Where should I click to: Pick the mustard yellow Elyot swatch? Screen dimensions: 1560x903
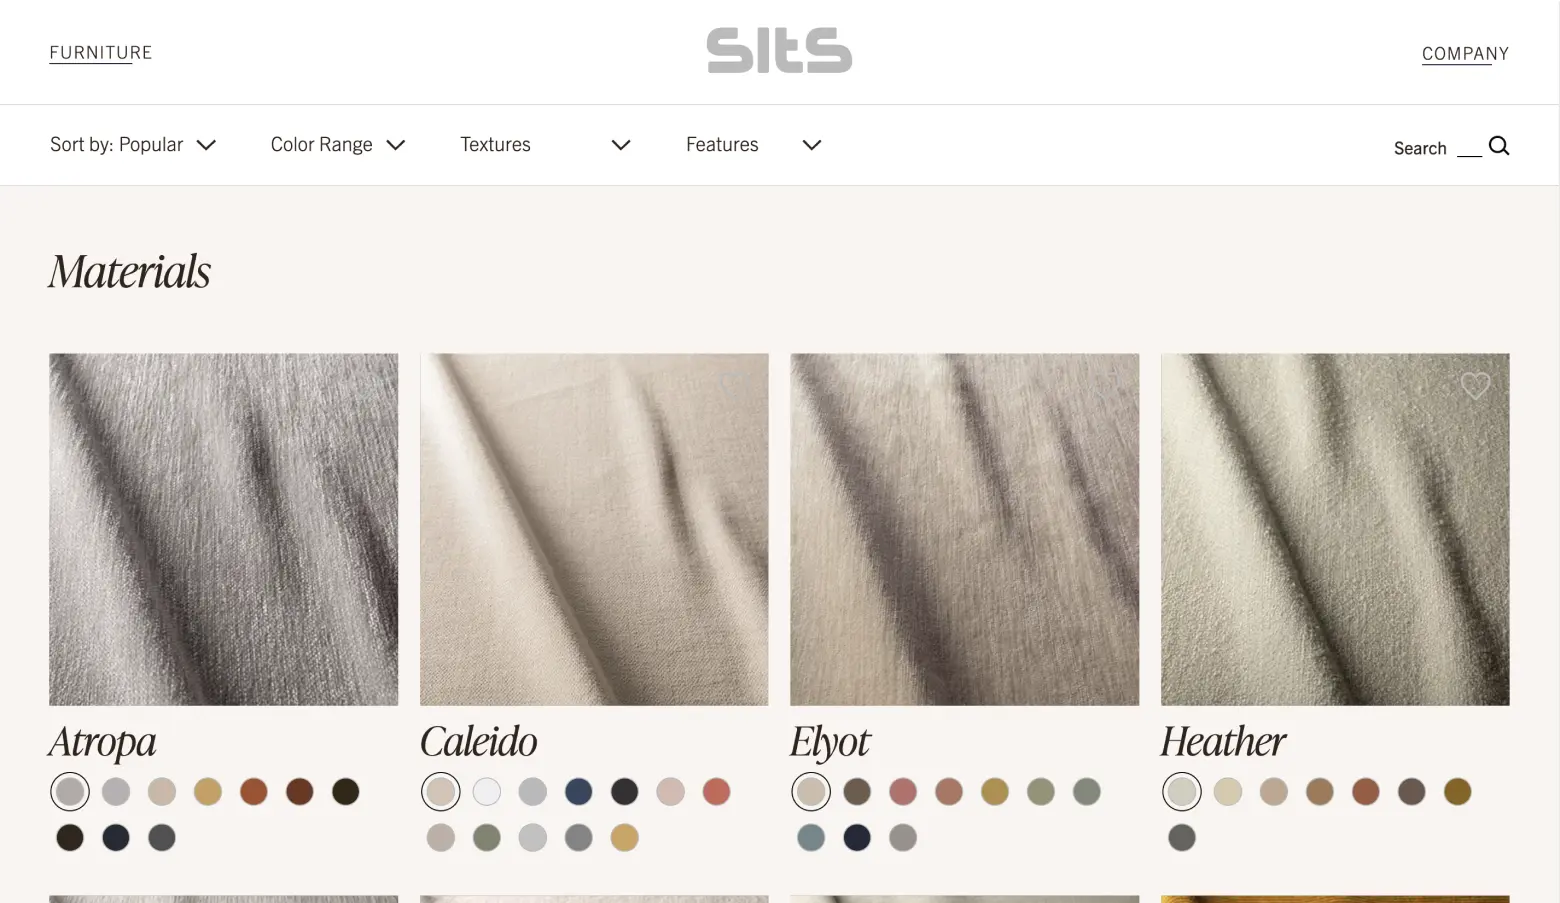click(x=995, y=792)
